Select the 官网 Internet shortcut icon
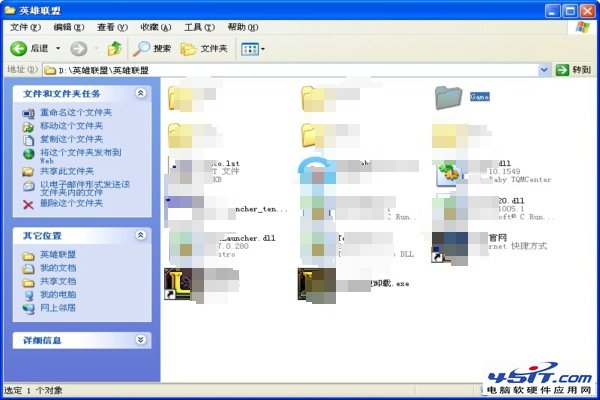 pos(449,248)
